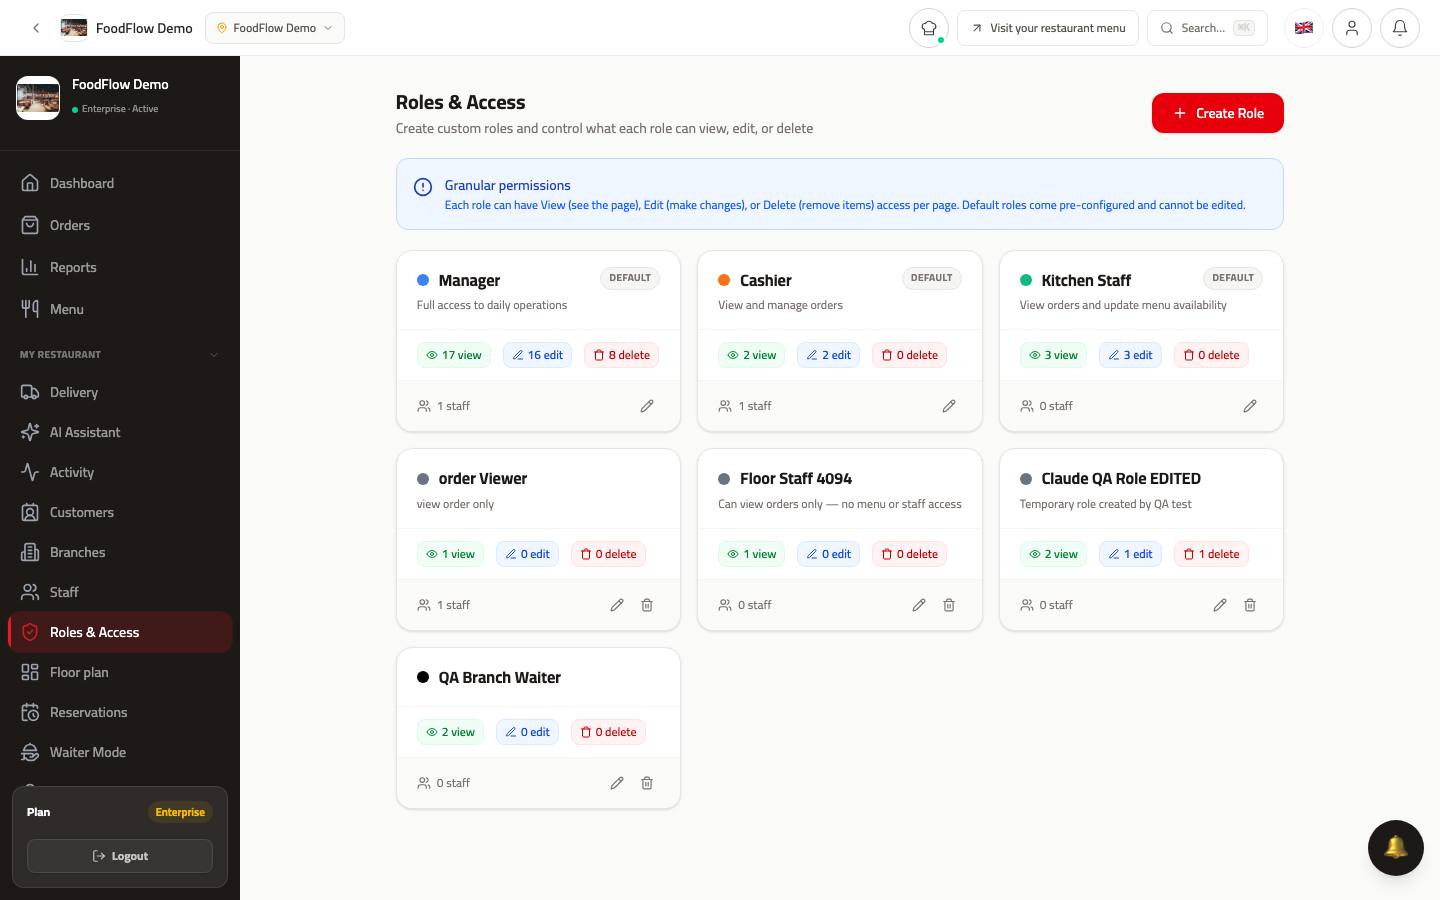Edit the Cashier role pencil icon
The height and width of the screenshot is (900, 1440).
(949, 406)
